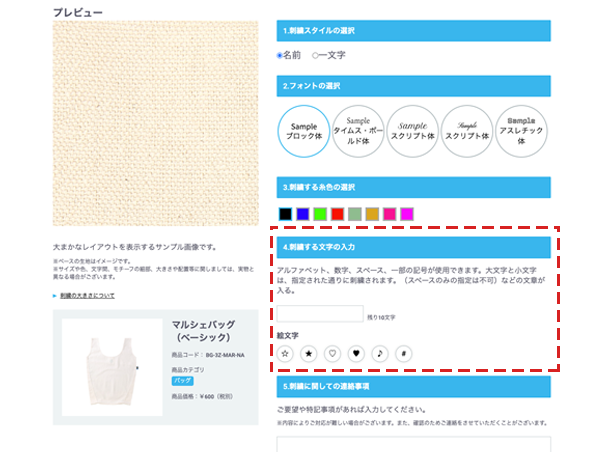Insert the outlined star emoji
Image resolution: width=600 pixels, height=452 pixels.
pos(285,353)
